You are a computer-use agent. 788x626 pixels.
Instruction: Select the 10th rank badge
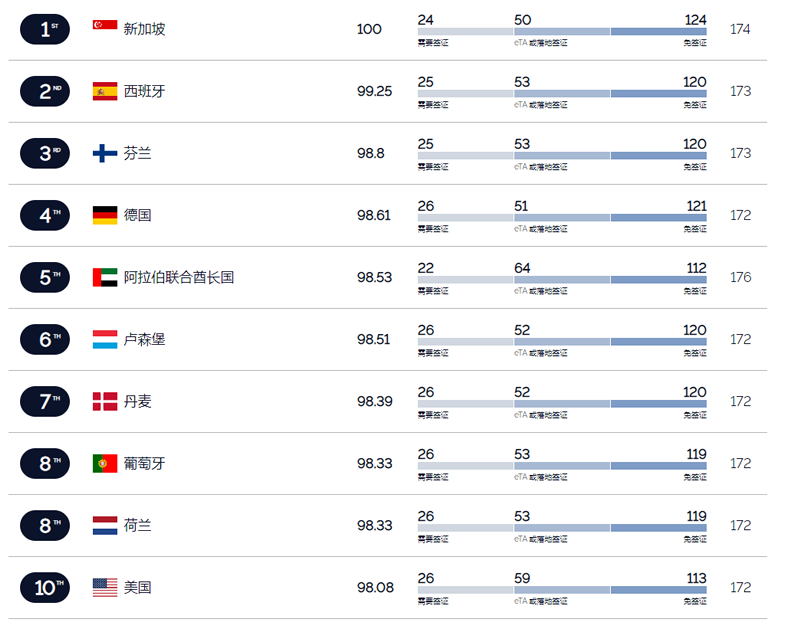[x=45, y=587]
